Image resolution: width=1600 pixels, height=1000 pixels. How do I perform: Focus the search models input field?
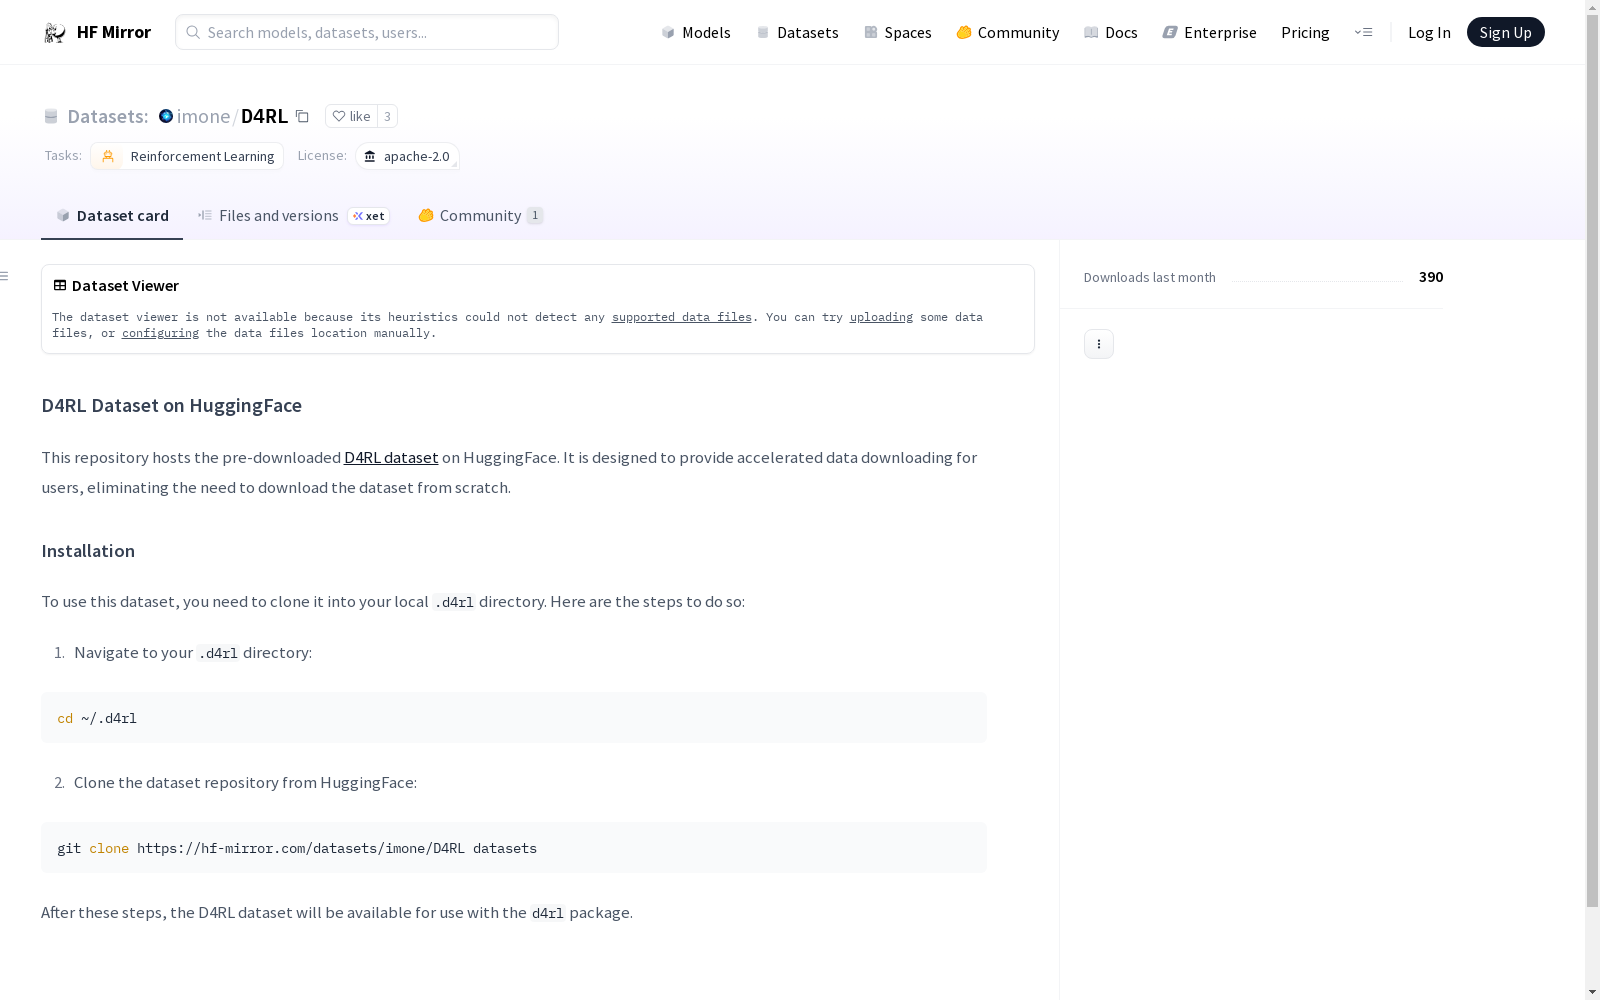[x=367, y=32]
